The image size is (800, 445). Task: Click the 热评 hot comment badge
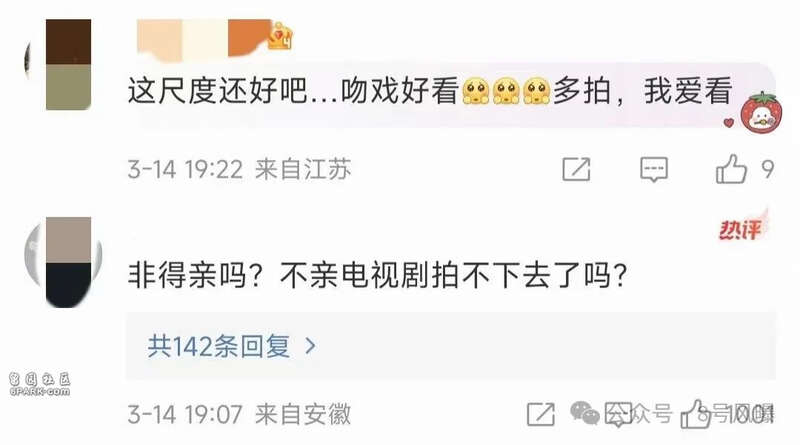pyautogui.click(x=742, y=228)
